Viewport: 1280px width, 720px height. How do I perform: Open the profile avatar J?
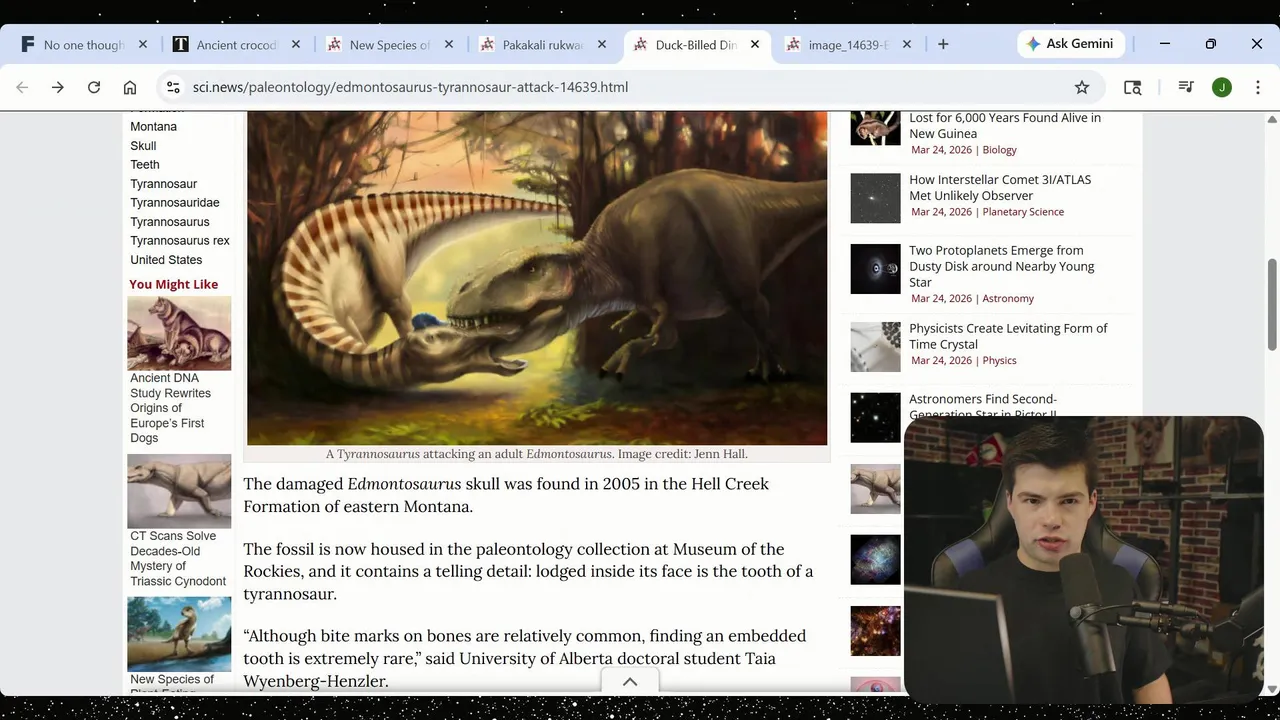tap(1222, 87)
